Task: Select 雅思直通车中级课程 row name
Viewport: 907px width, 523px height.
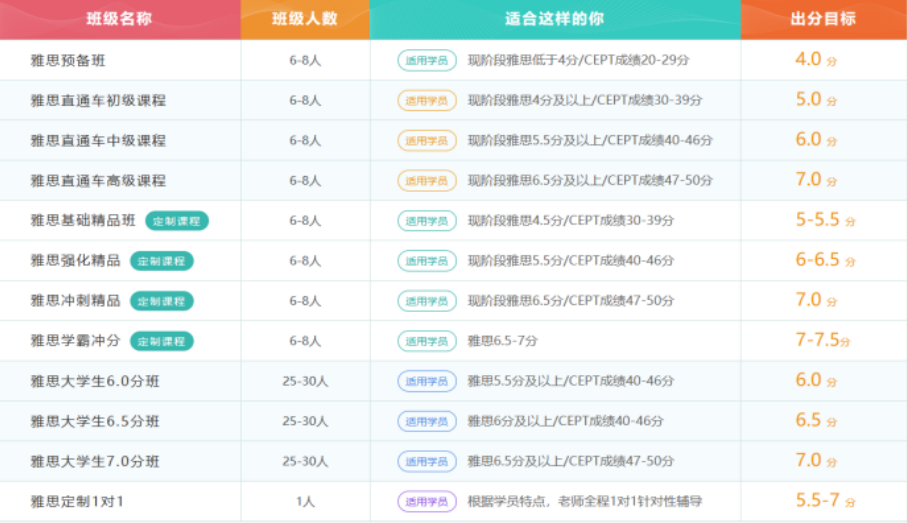Action: pyautogui.click(x=98, y=141)
